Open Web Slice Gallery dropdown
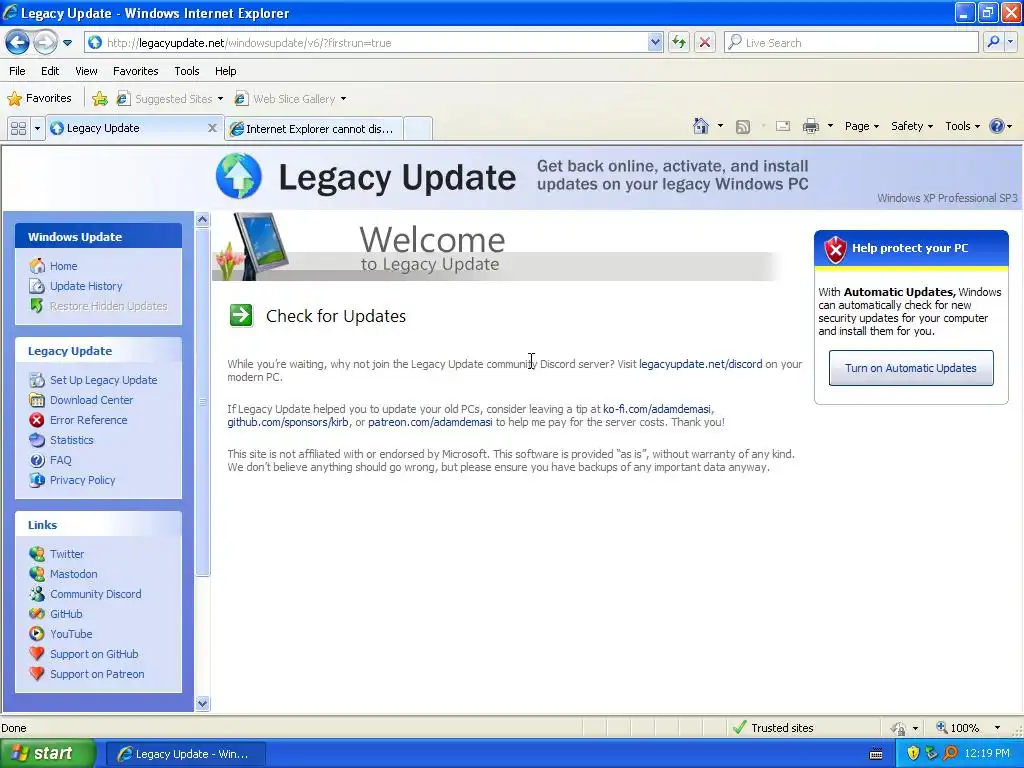 (291, 99)
